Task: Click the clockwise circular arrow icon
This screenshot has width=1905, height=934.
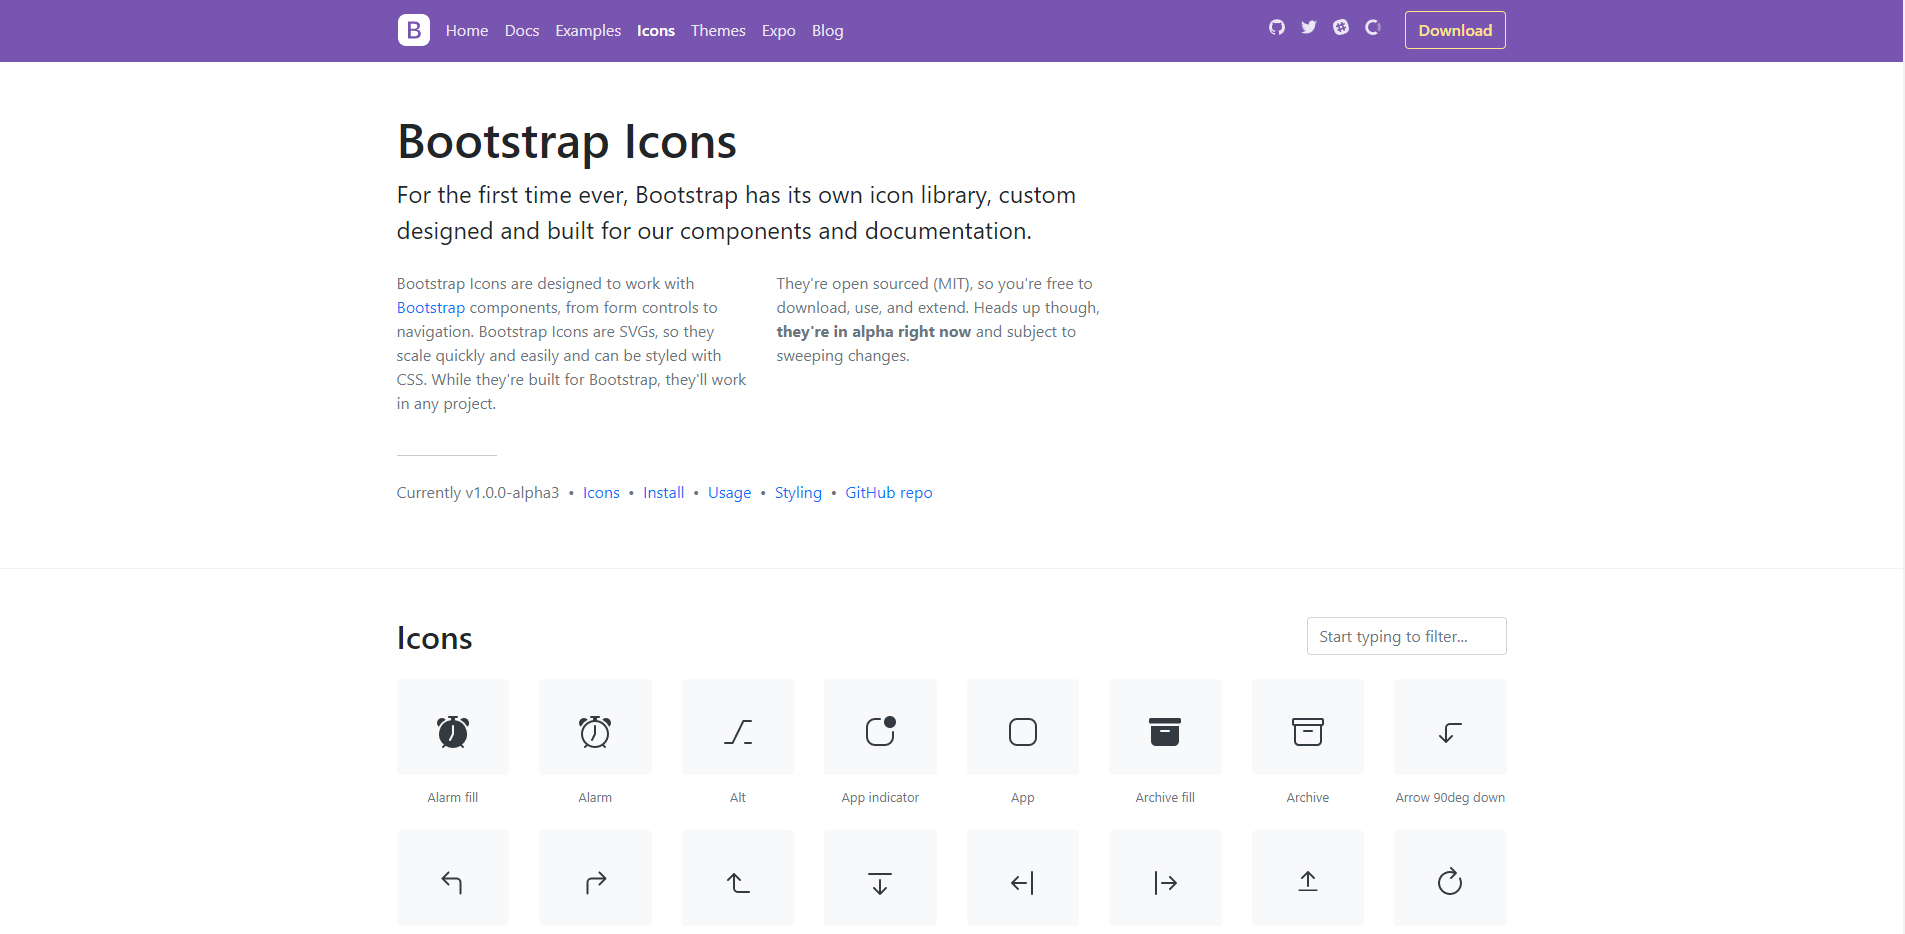Action: point(1450,879)
